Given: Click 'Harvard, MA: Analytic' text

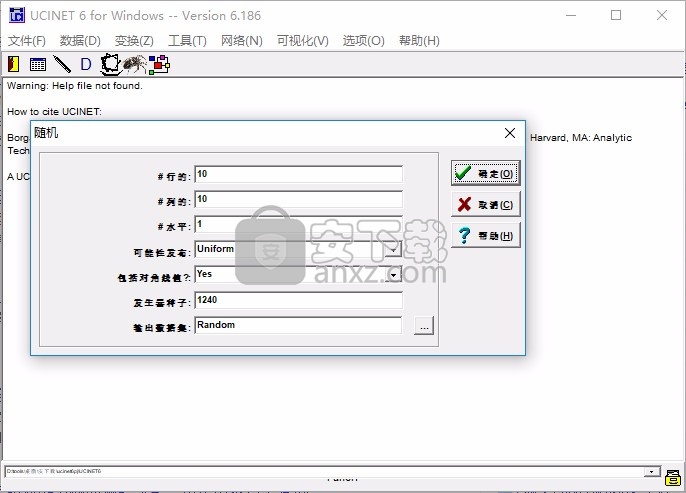Looking at the screenshot, I should pos(581,138).
